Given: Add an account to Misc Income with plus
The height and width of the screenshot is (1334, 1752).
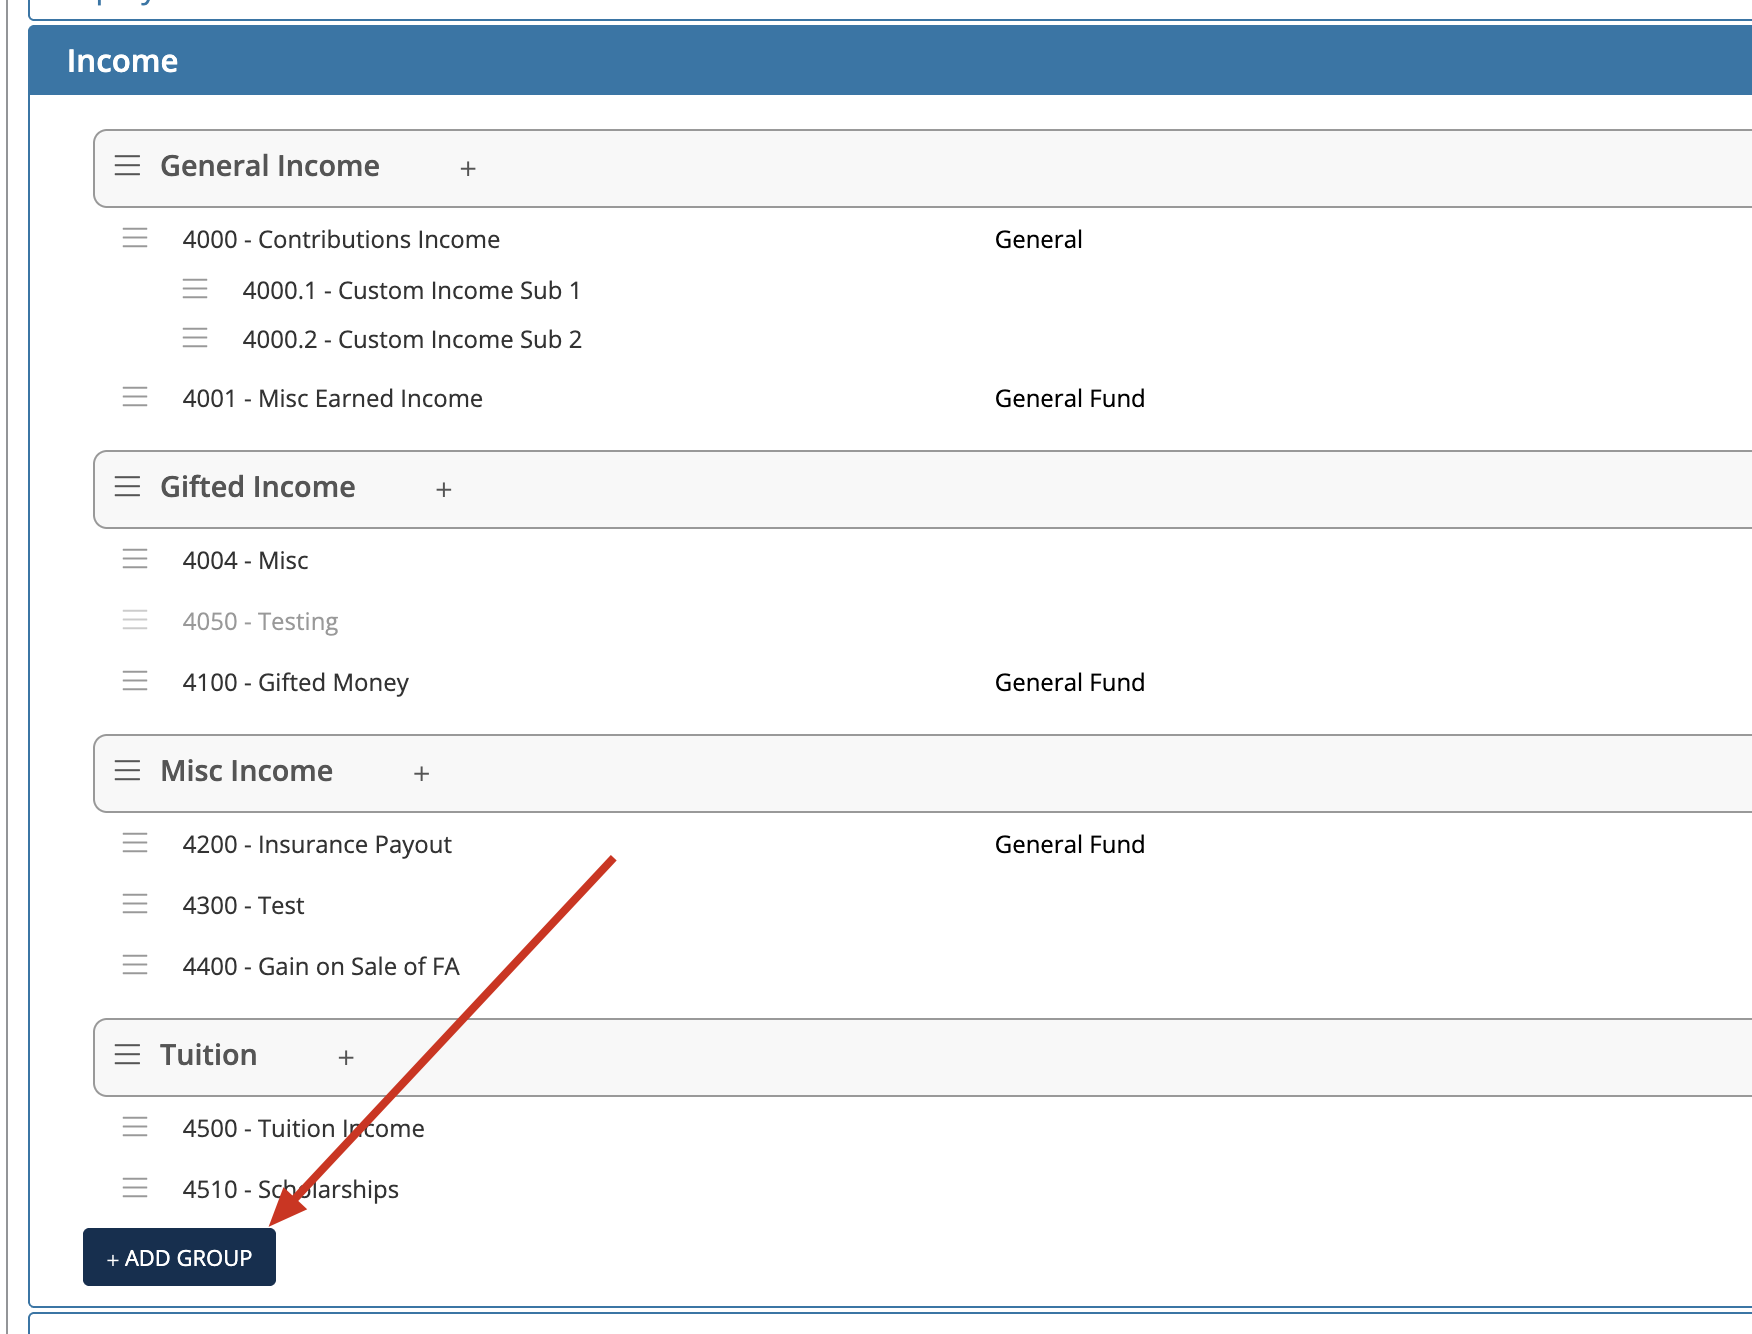Looking at the screenshot, I should (422, 774).
